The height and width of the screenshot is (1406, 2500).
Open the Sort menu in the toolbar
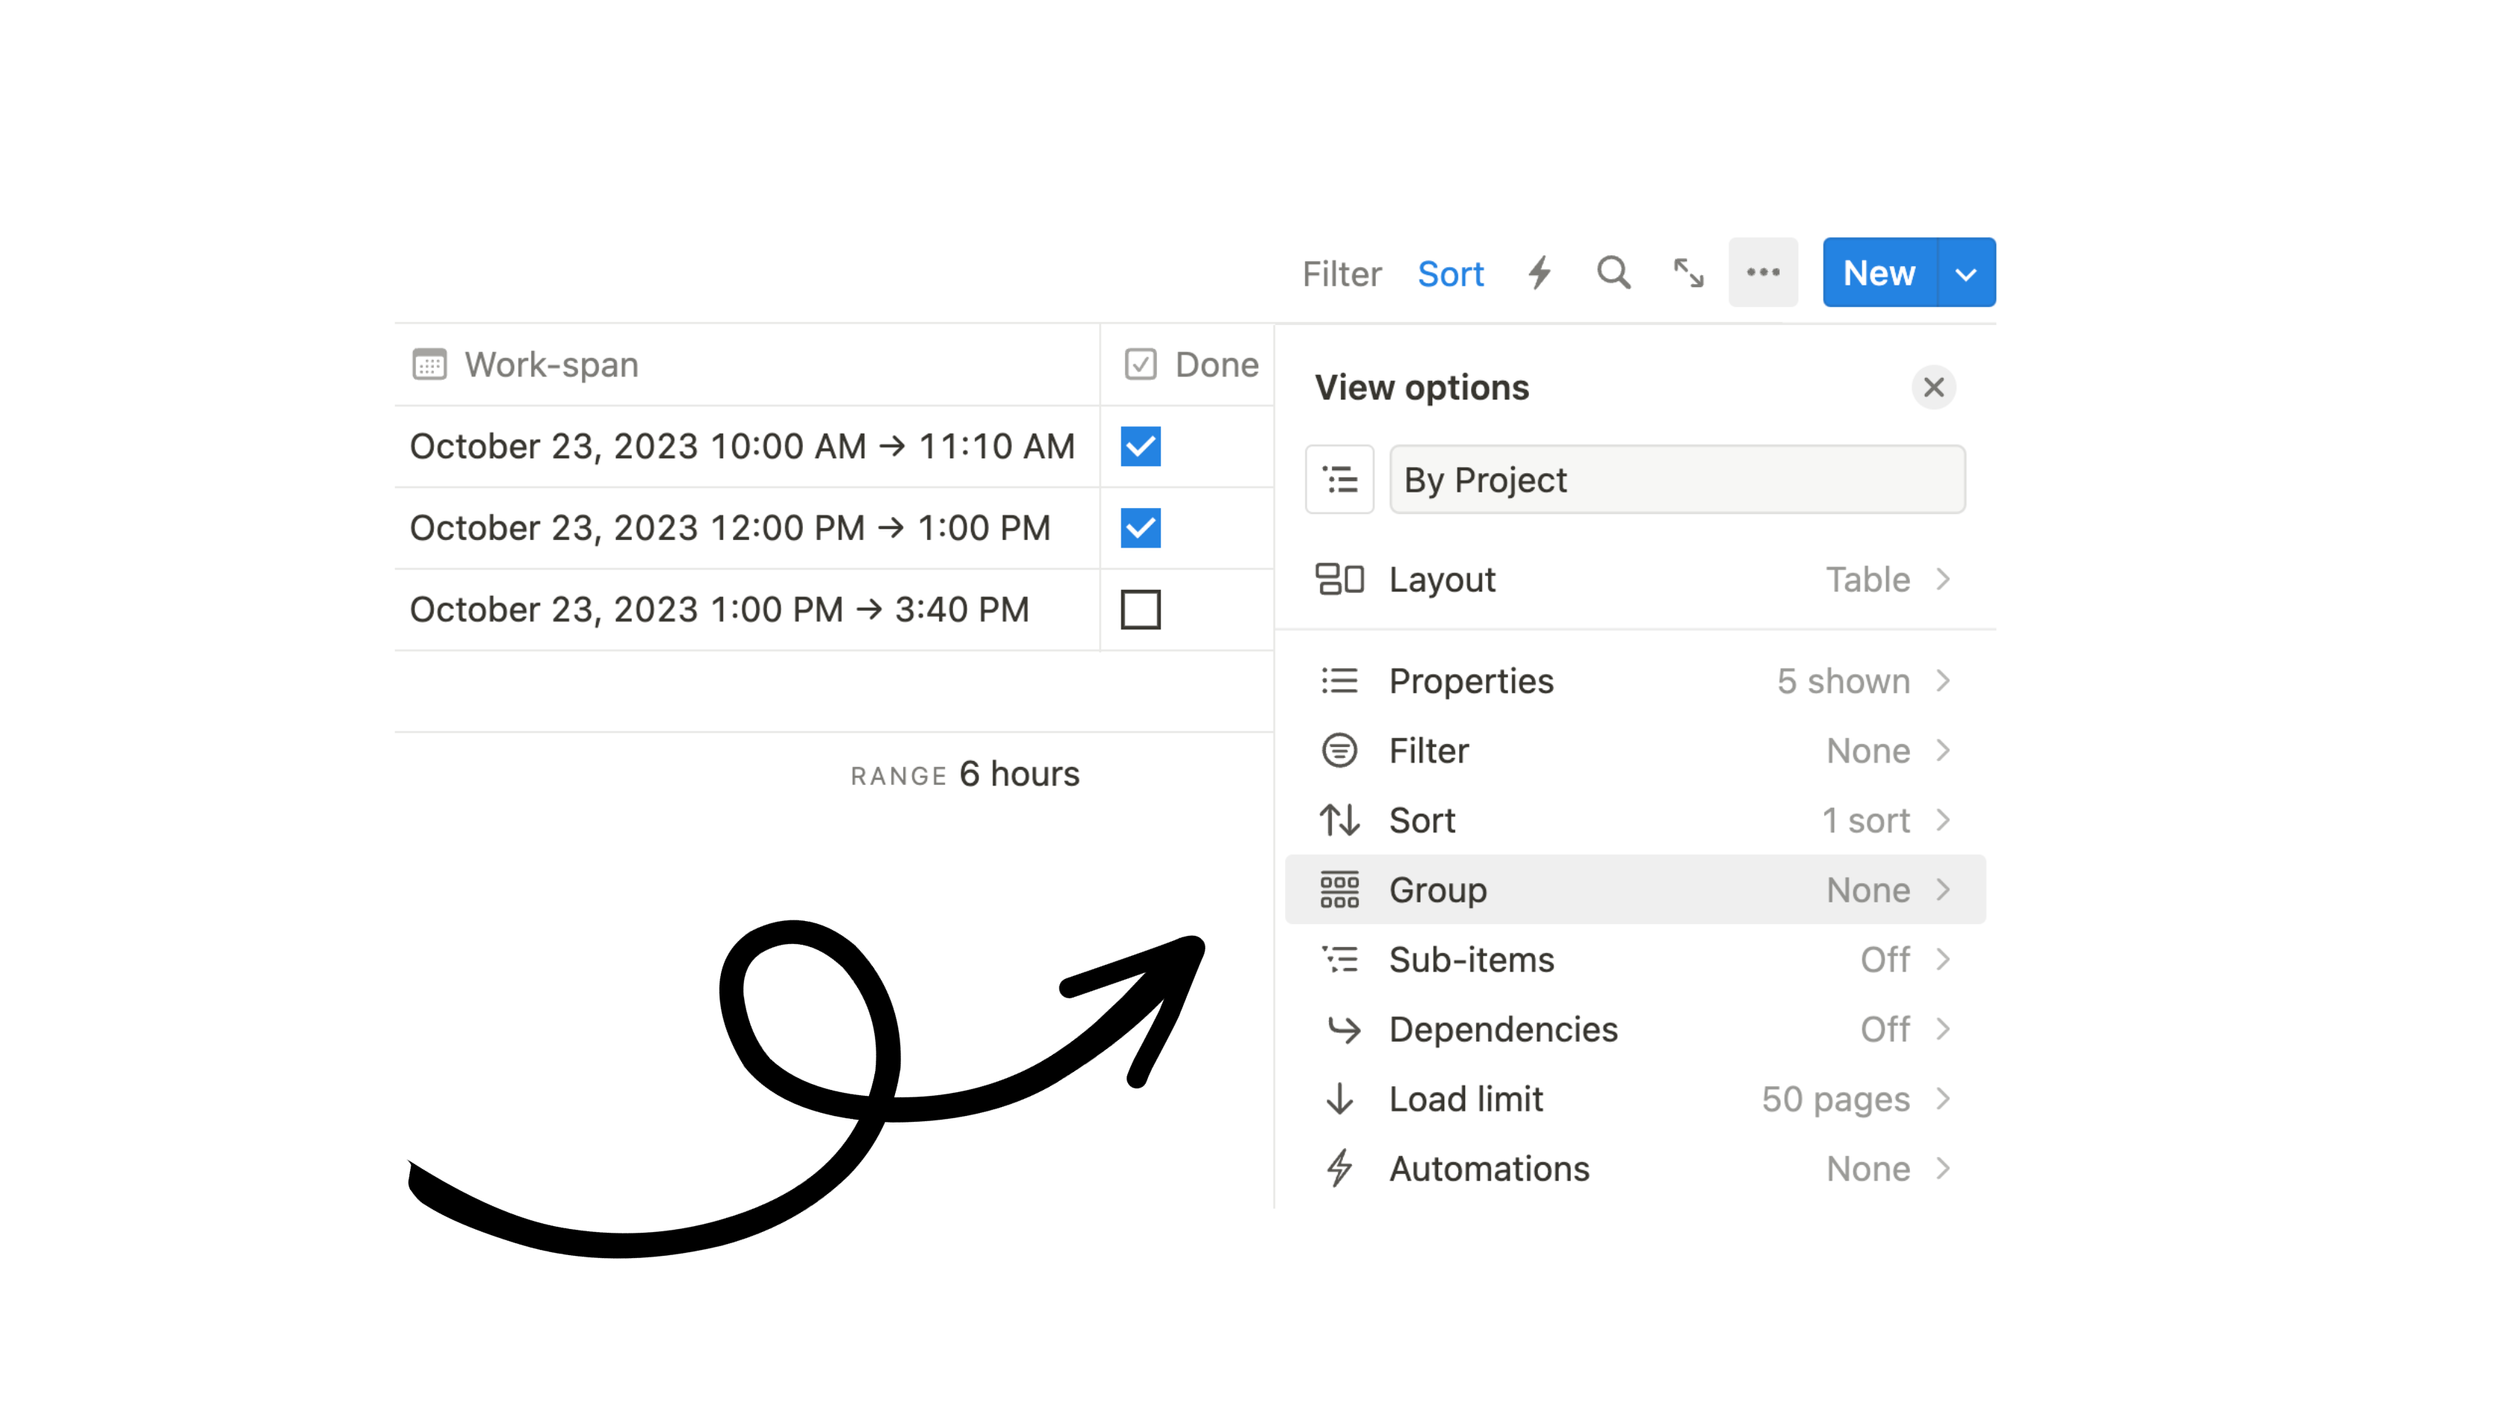[1450, 272]
